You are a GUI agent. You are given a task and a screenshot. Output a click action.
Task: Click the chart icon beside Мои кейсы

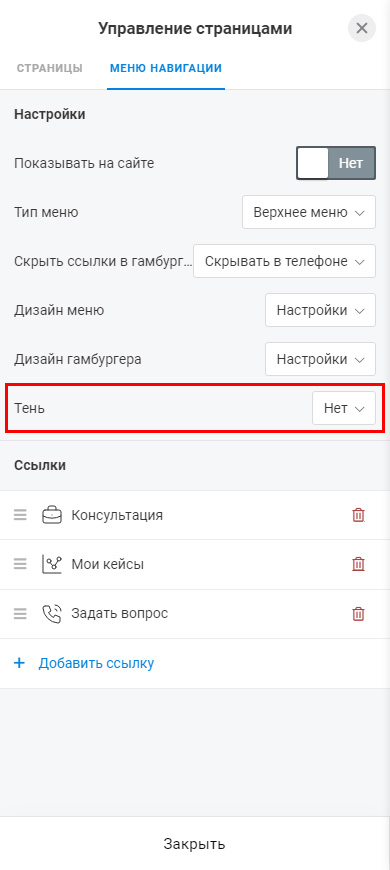[52, 564]
